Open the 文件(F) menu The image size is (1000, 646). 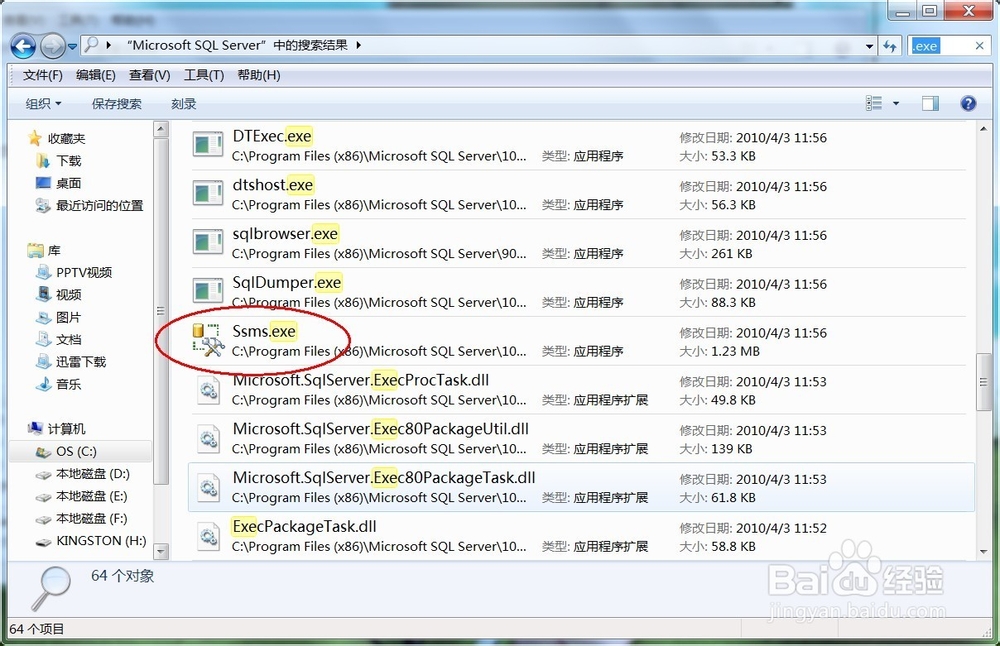coord(43,75)
